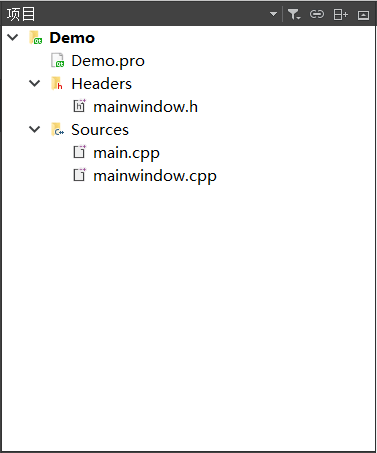Click the split panel add icon

340,14
